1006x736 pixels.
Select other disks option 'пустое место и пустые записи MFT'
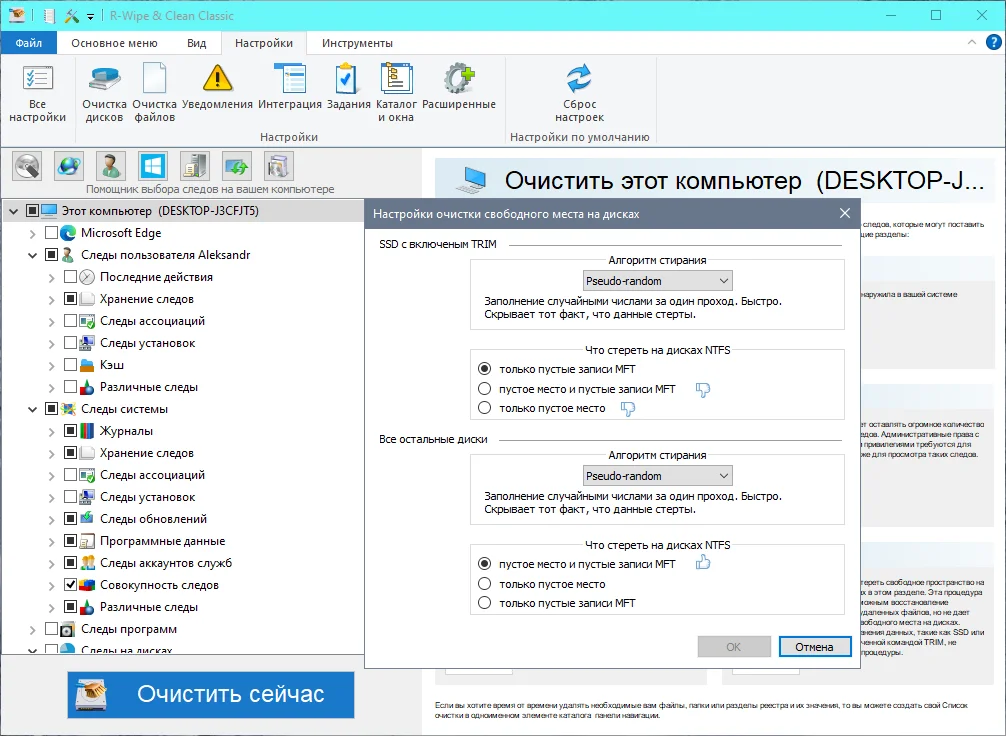484,564
